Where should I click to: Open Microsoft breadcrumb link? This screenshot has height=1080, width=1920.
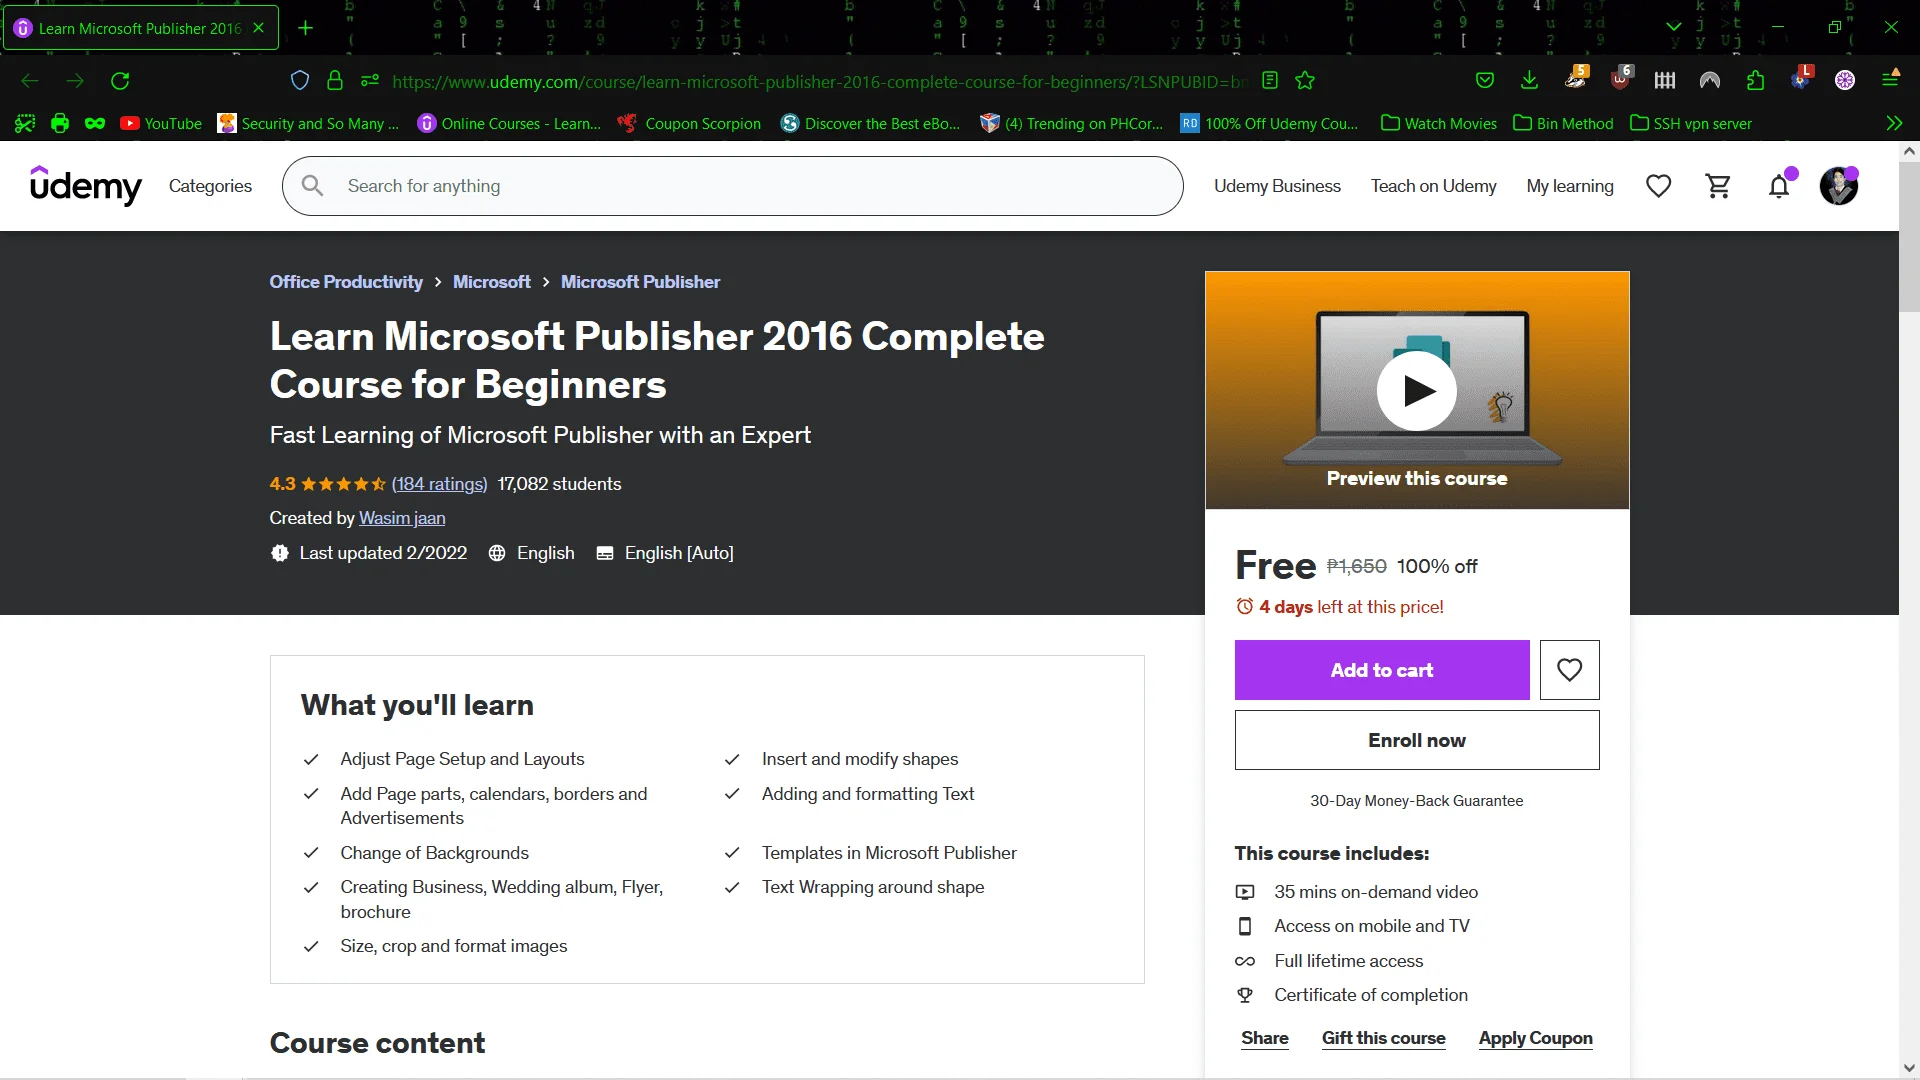[x=492, y=282]
